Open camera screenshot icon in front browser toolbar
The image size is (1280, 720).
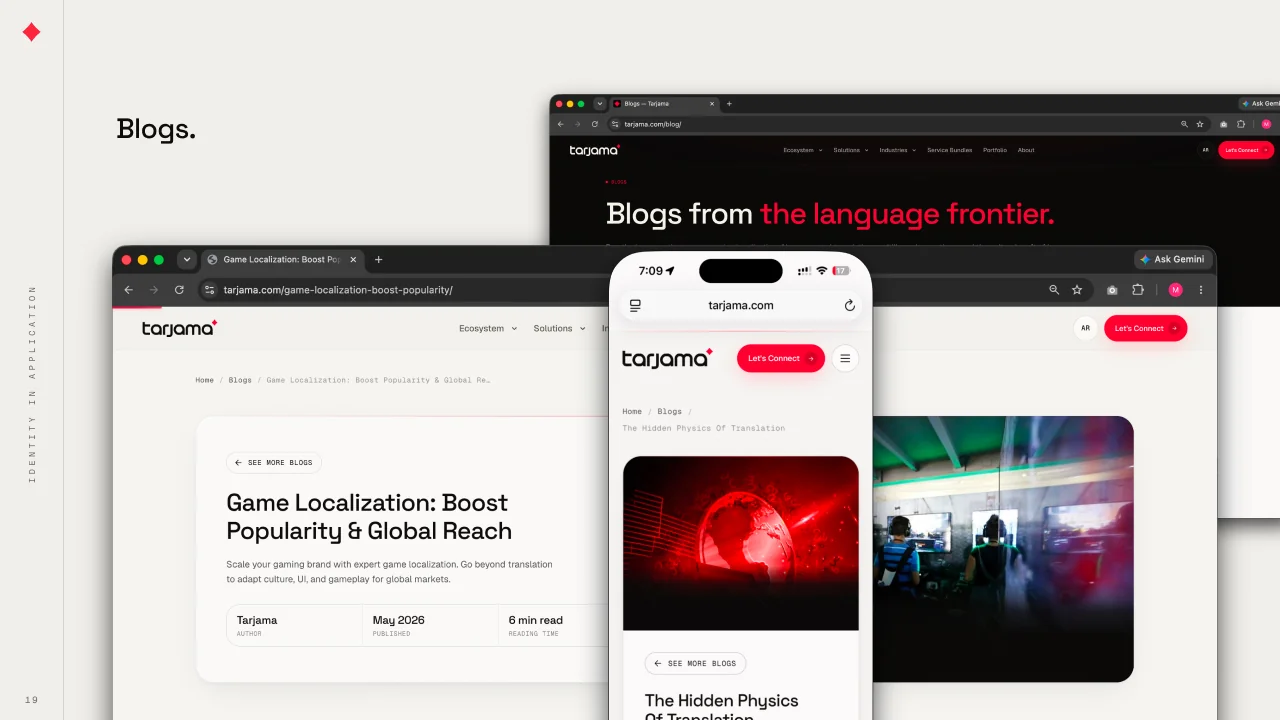tap(1112, 290)
